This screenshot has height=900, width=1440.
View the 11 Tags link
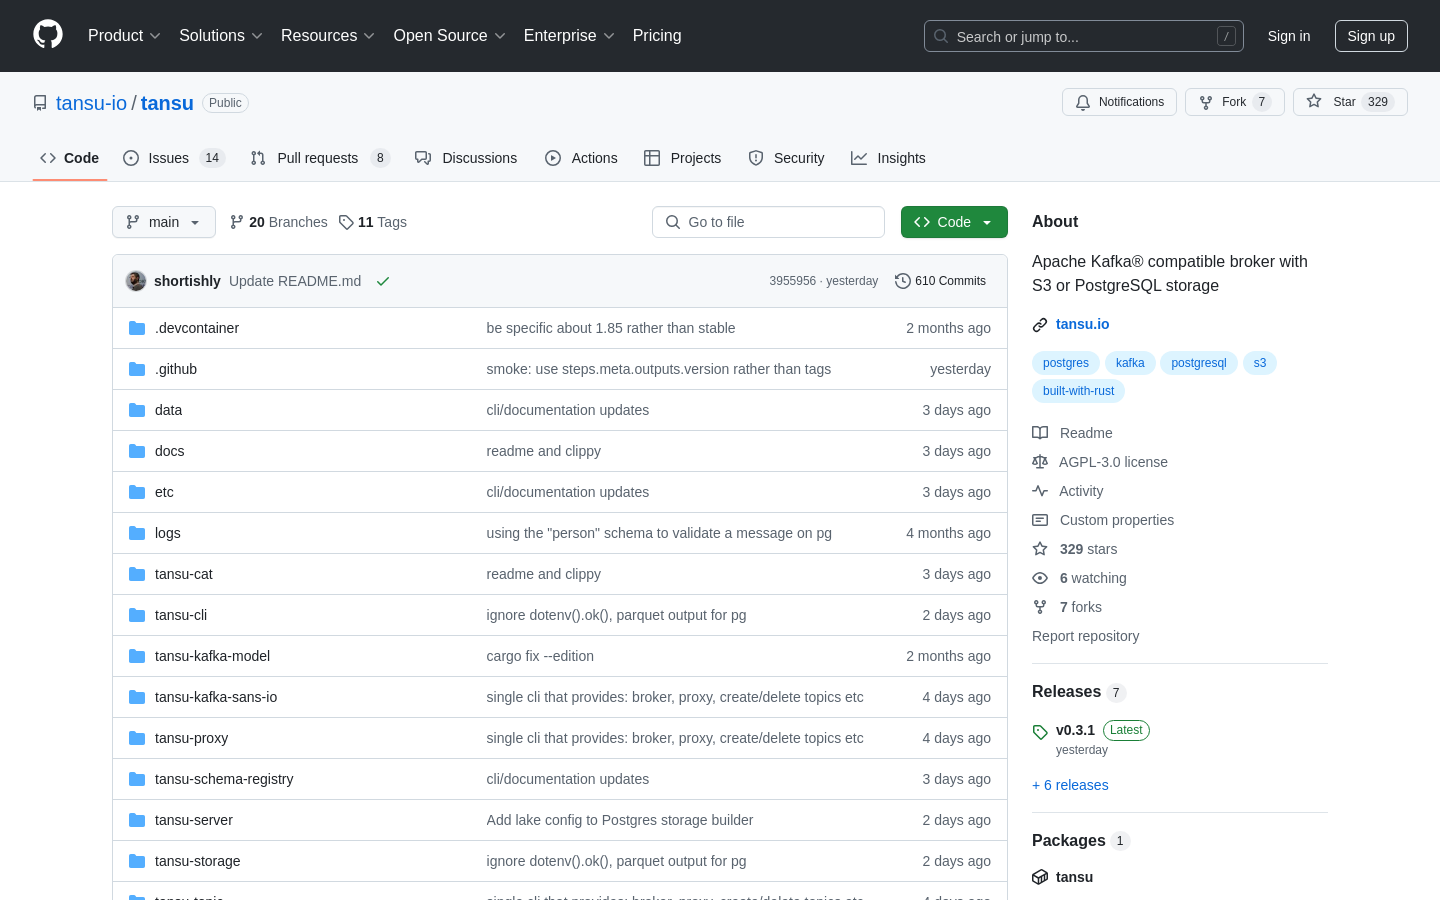pos(373,222)
